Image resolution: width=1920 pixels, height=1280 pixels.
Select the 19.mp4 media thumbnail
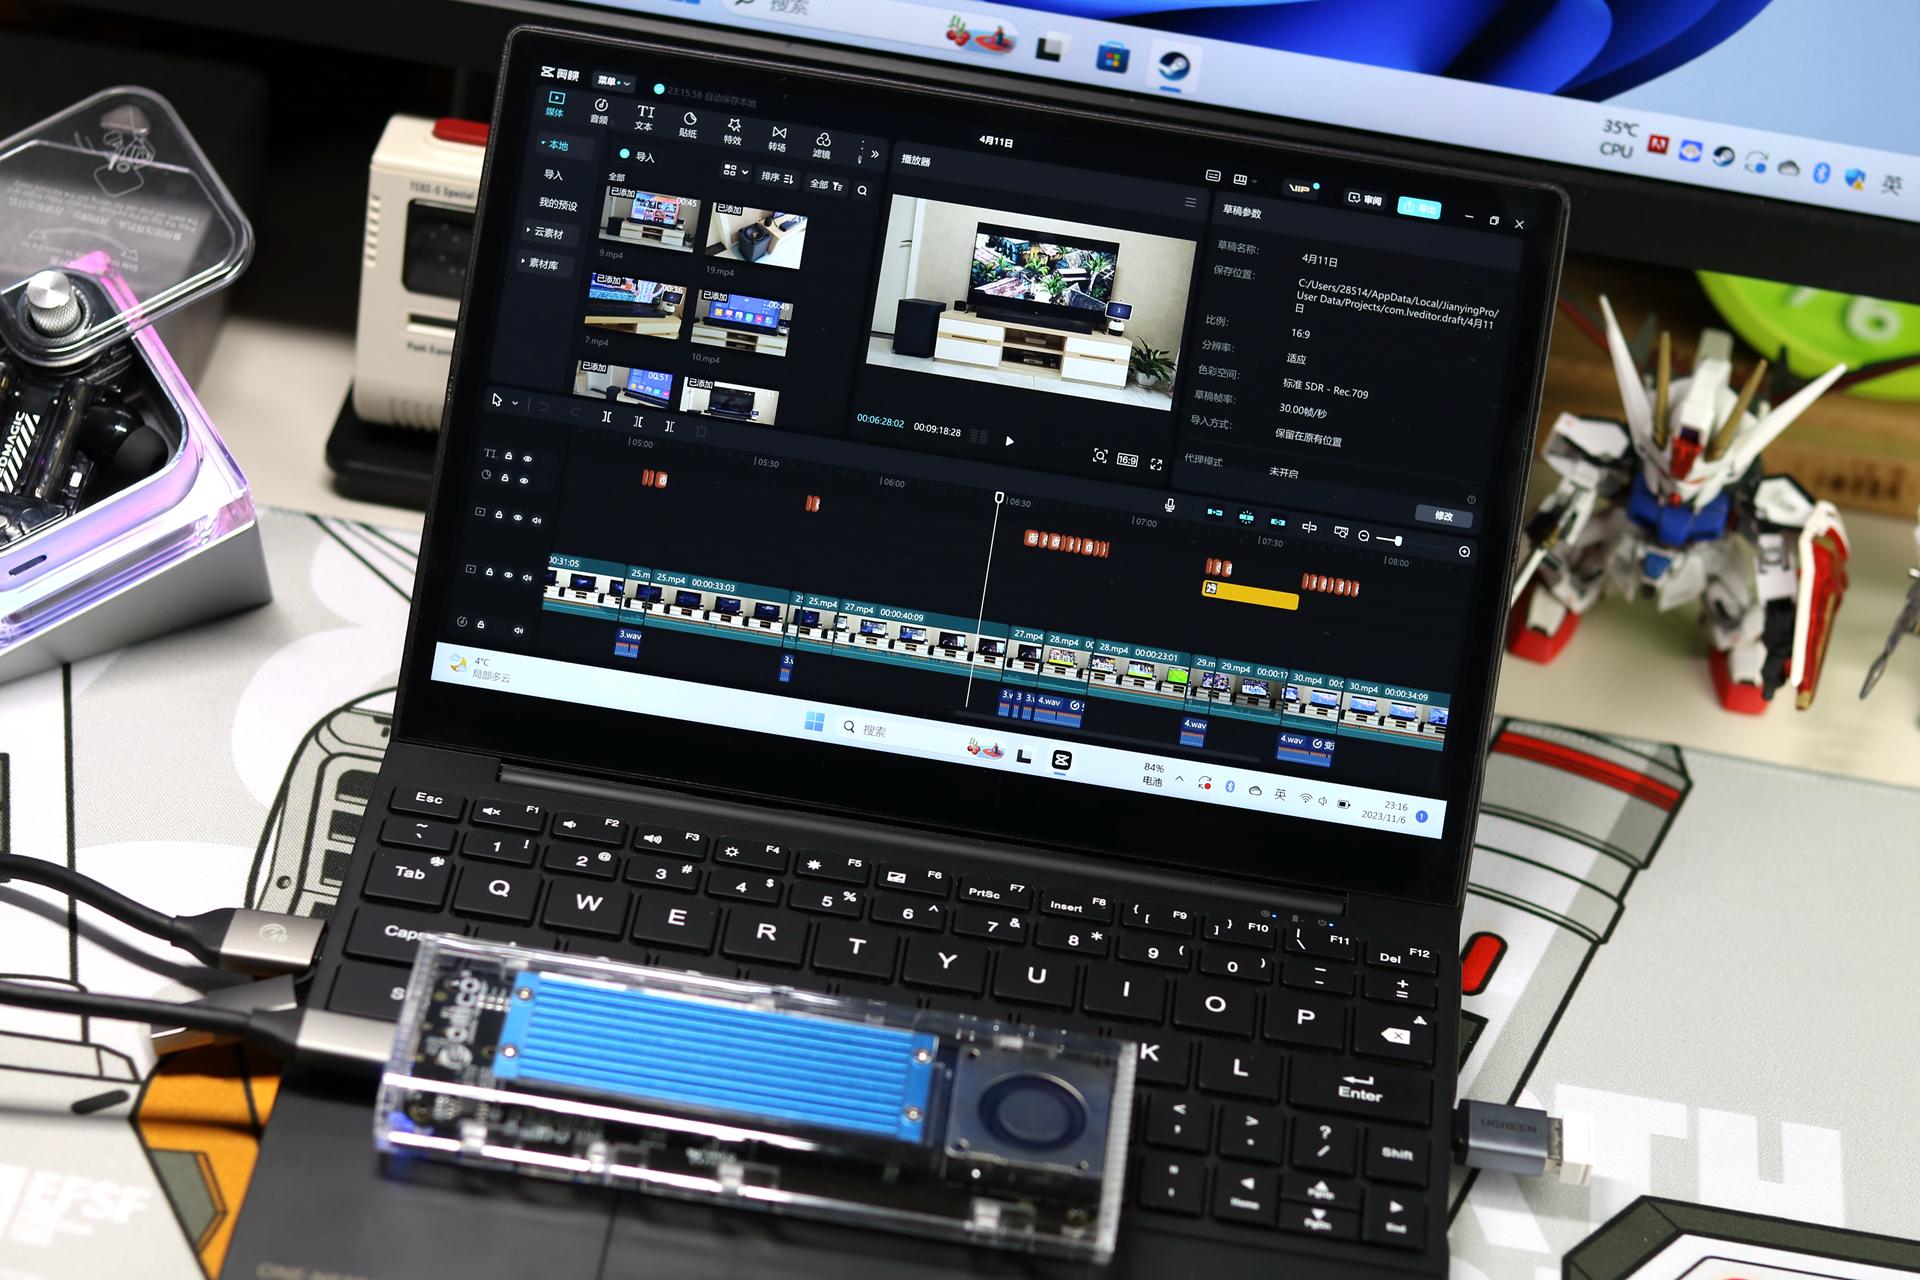tap(756, 236)
